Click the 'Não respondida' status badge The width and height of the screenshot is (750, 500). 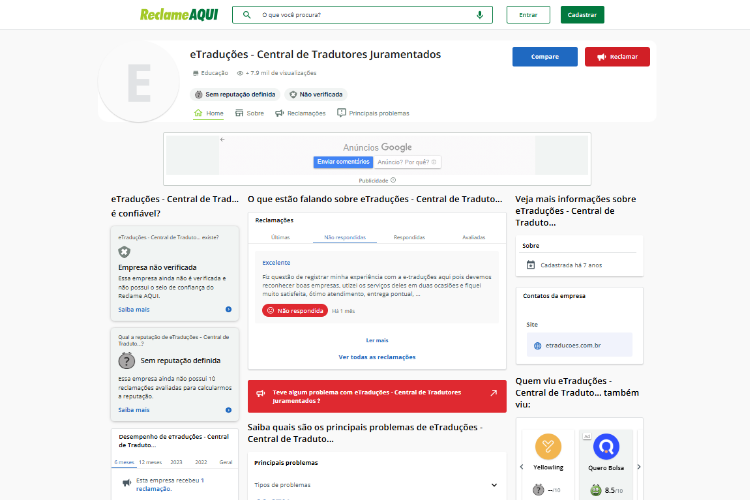295,311
